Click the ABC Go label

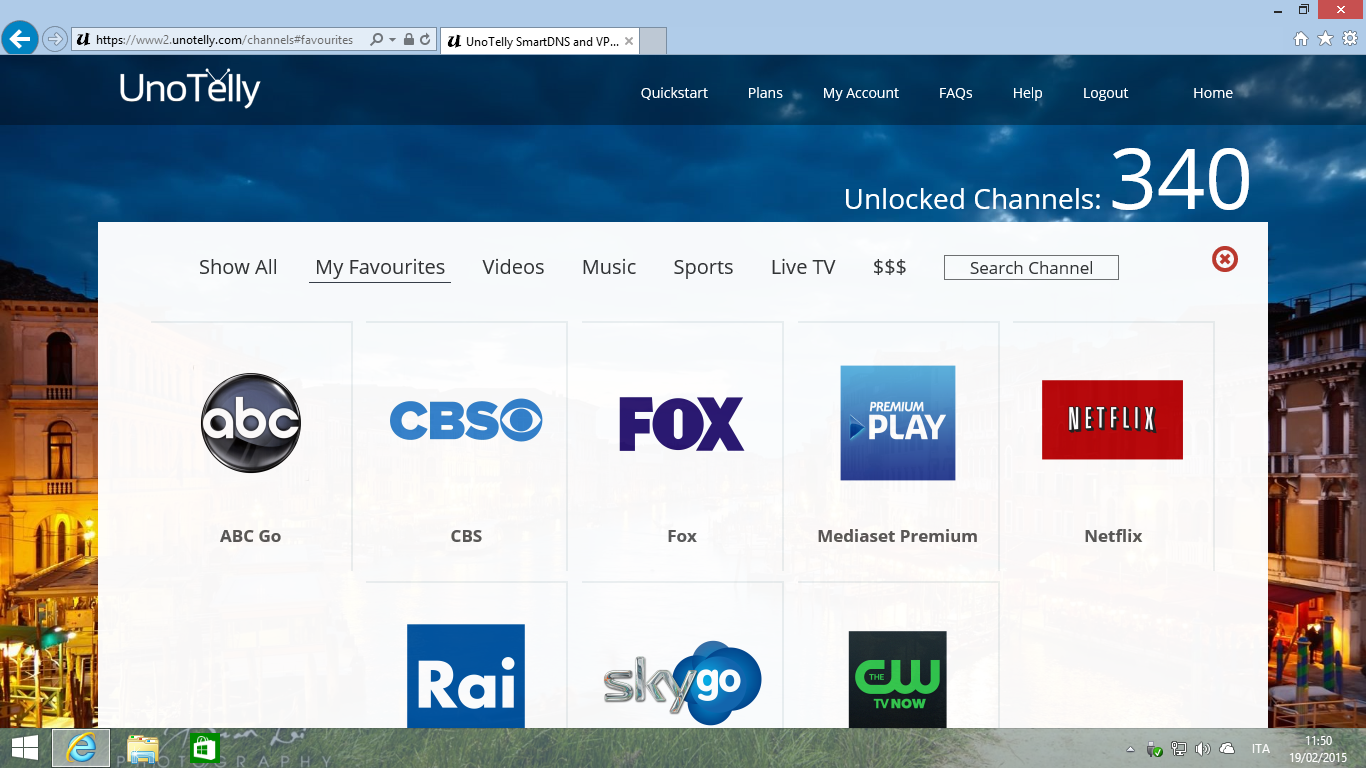click(250, 536)
